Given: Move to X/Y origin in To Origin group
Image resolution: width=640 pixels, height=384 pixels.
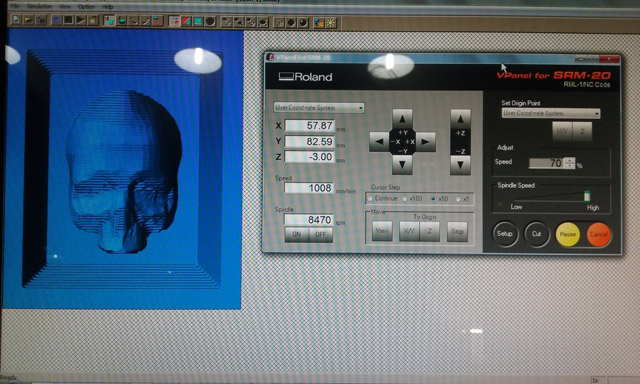Looking at the screenshot, I should (x=409, y=231).
